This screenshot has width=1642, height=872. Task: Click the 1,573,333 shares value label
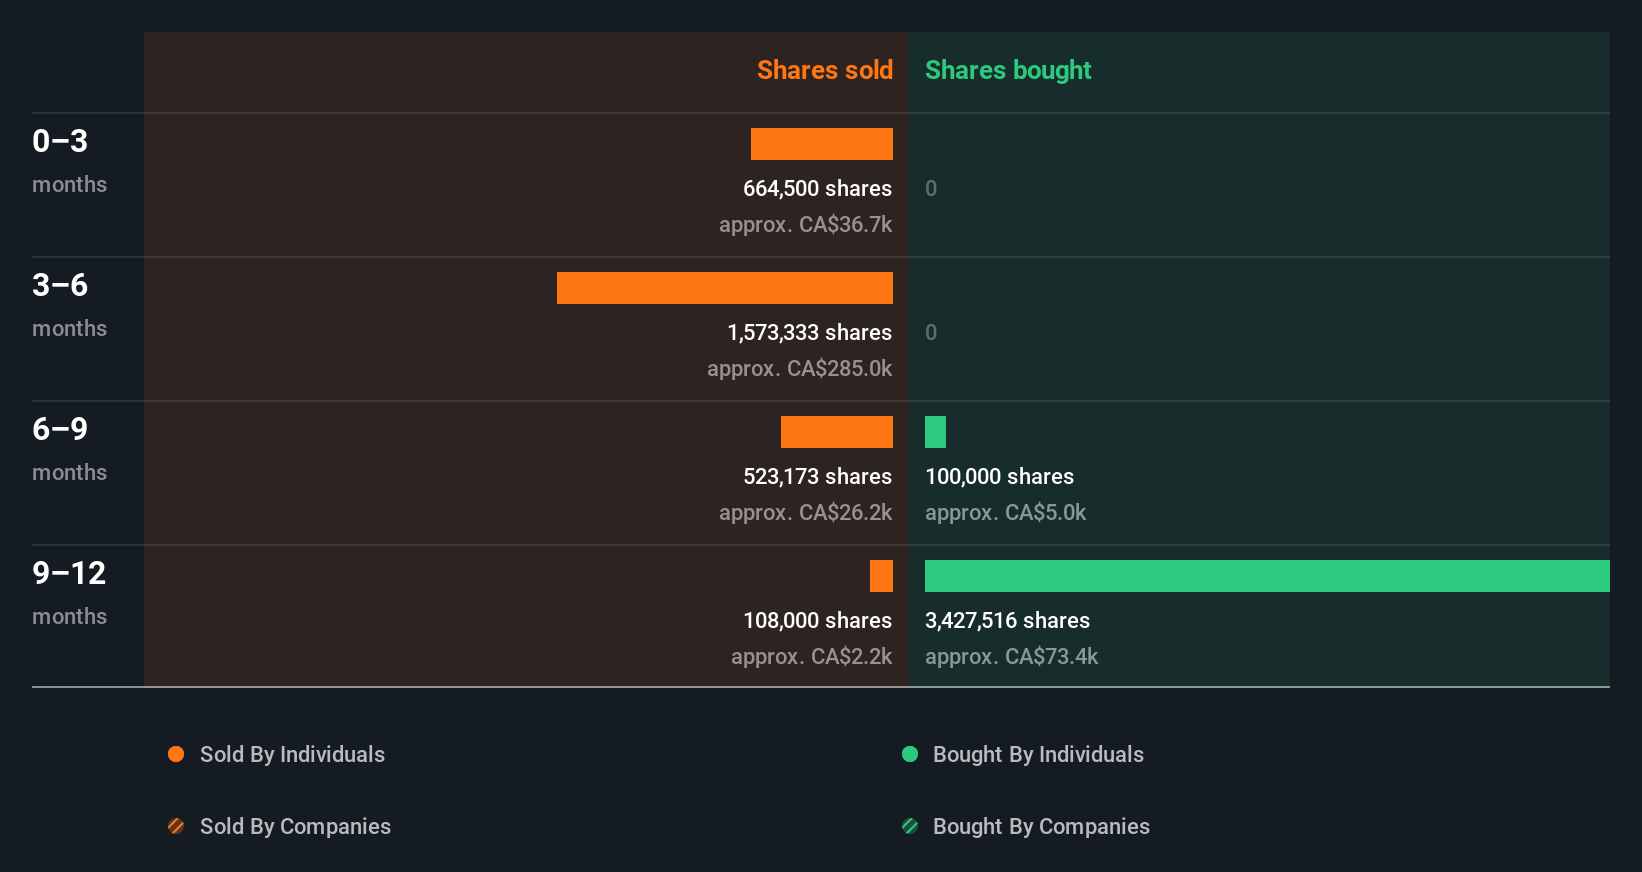coord(809,332)
